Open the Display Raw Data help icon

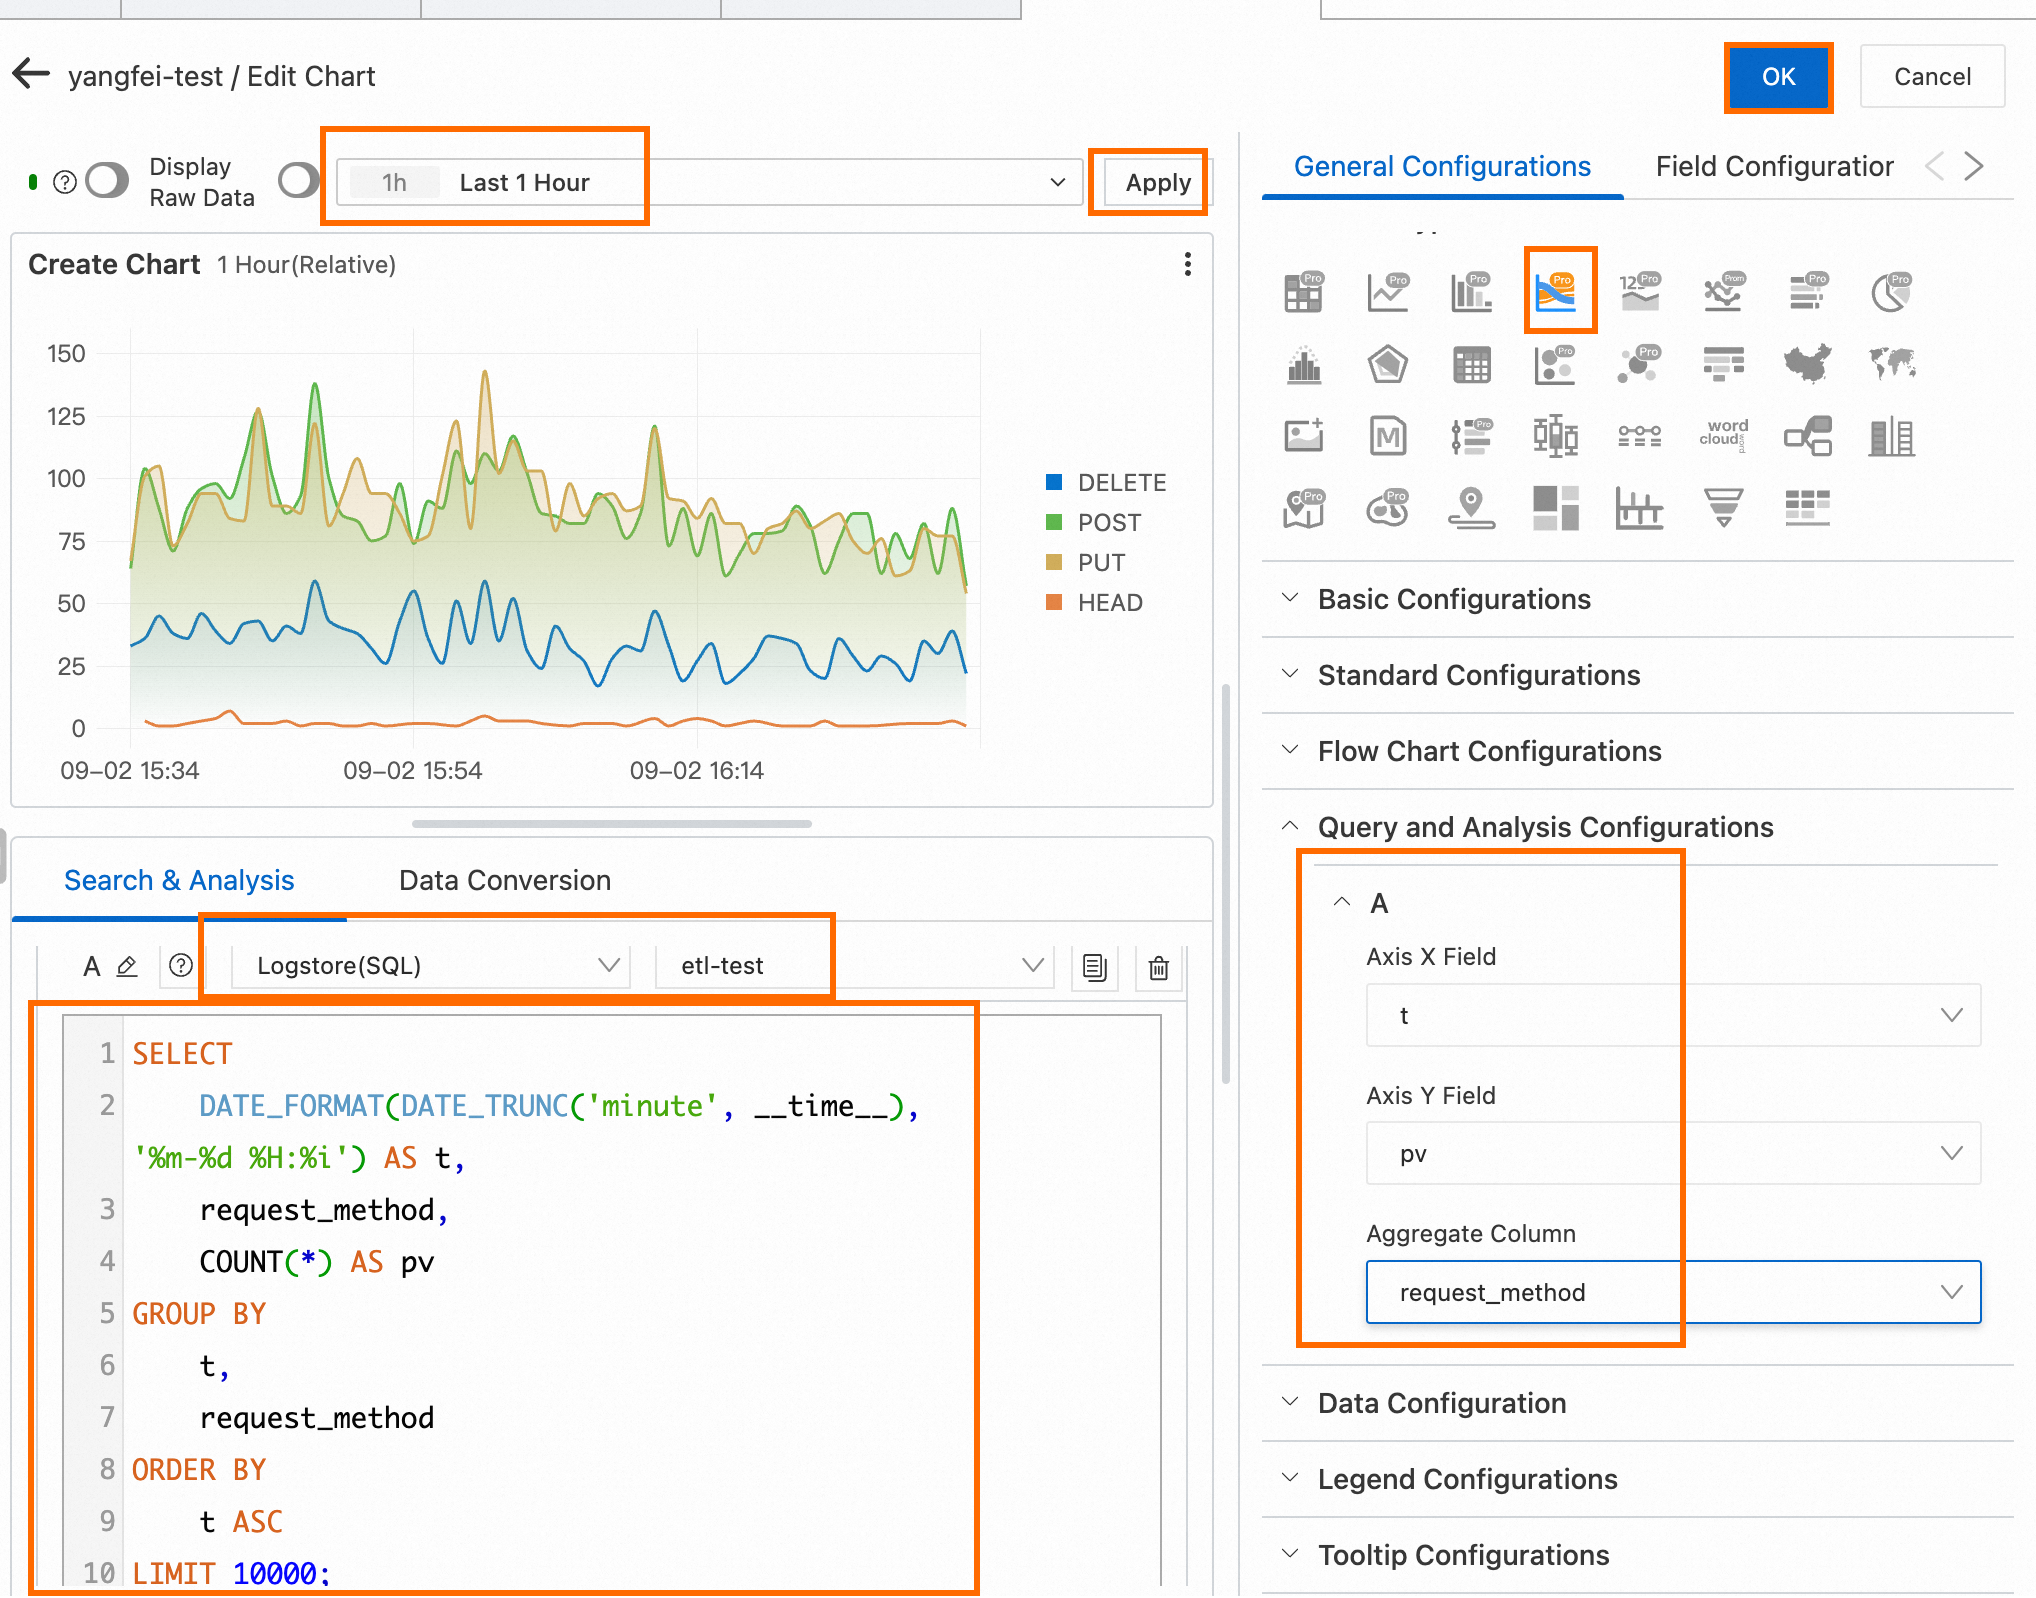click(64, 182)
